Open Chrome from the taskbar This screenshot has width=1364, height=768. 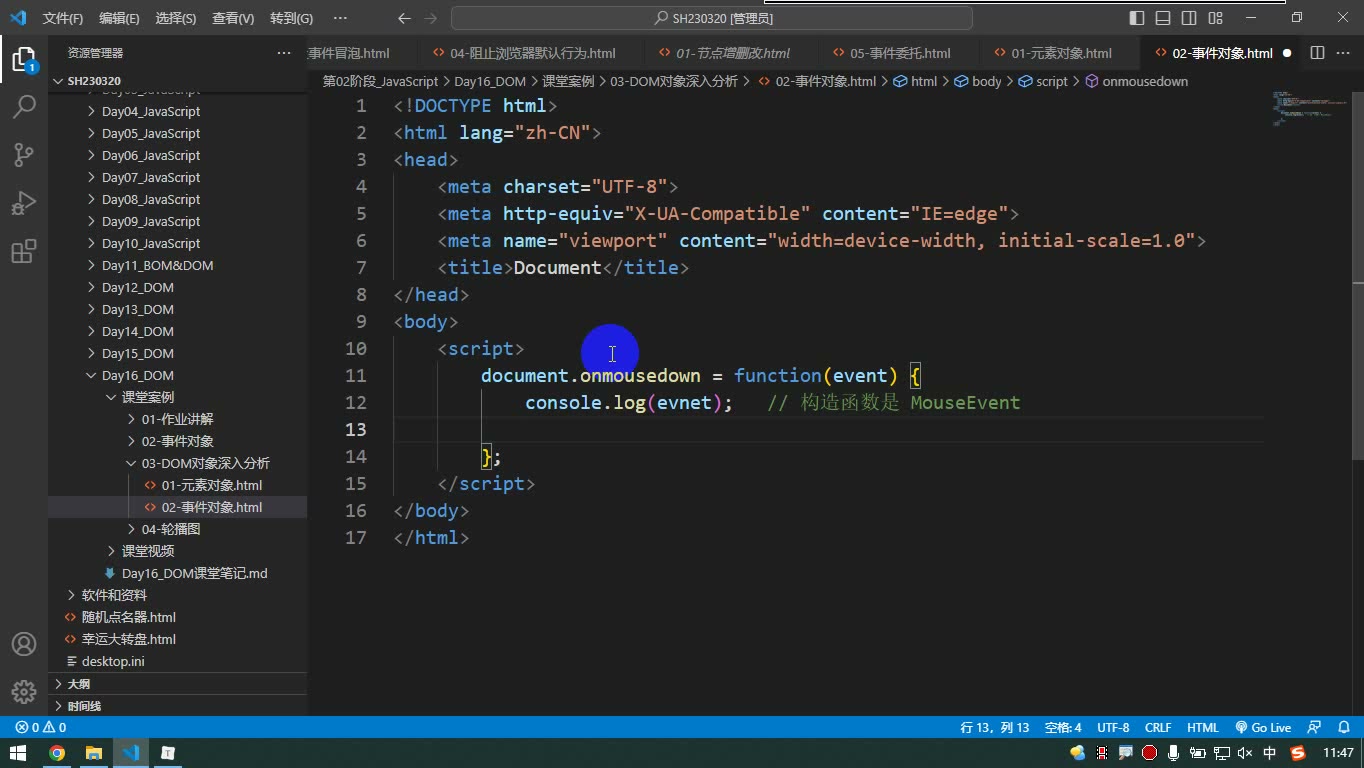pos(57,753)
